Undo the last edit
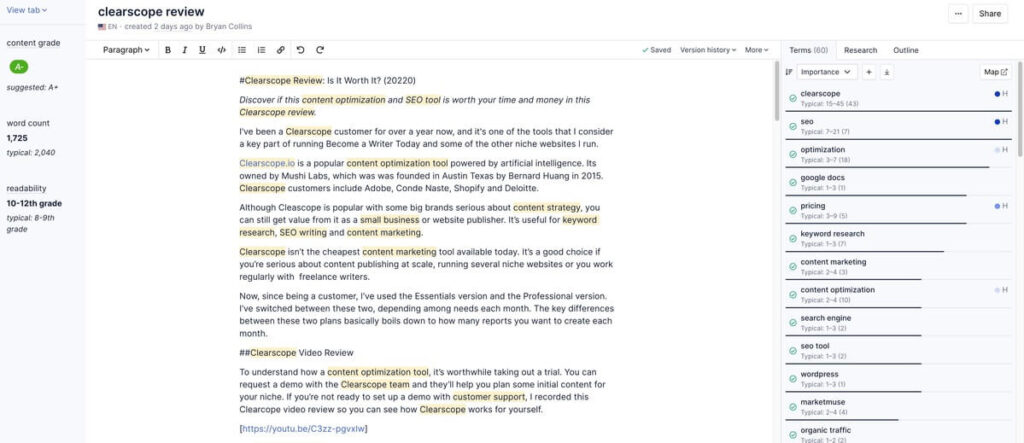Screen dimensions: 1024x443 tap(300, 49)
